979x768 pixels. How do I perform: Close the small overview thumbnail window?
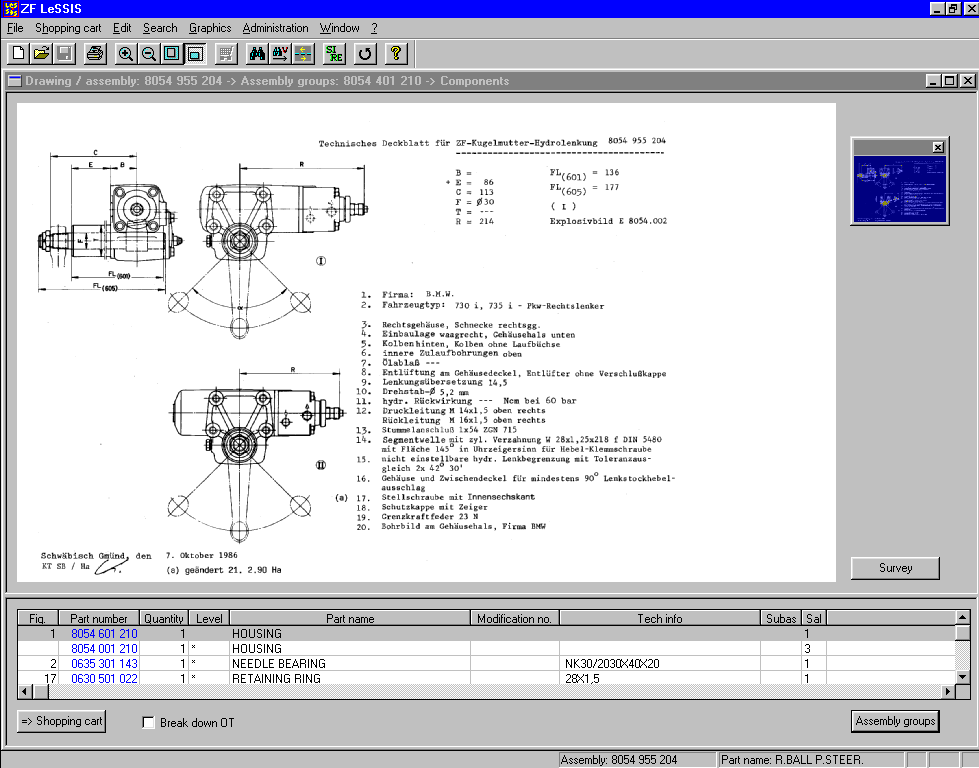point(938,147)
